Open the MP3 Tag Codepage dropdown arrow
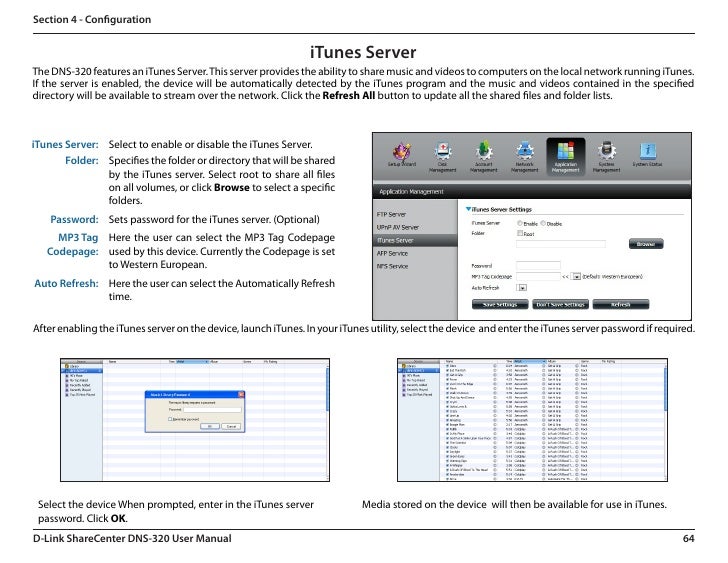Image resolution: width=728 pixels, height=563 pixels. (576, 277)
